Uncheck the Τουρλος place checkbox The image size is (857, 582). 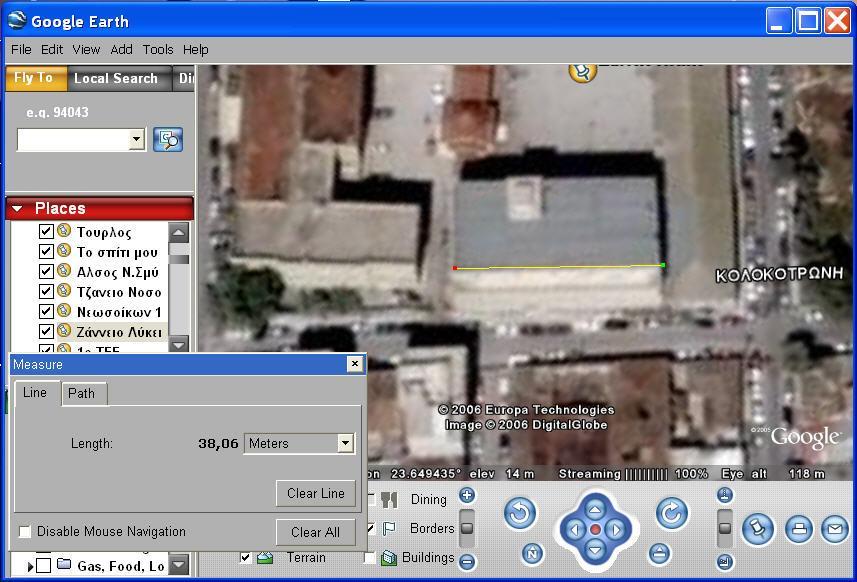(x=46, y=231)
